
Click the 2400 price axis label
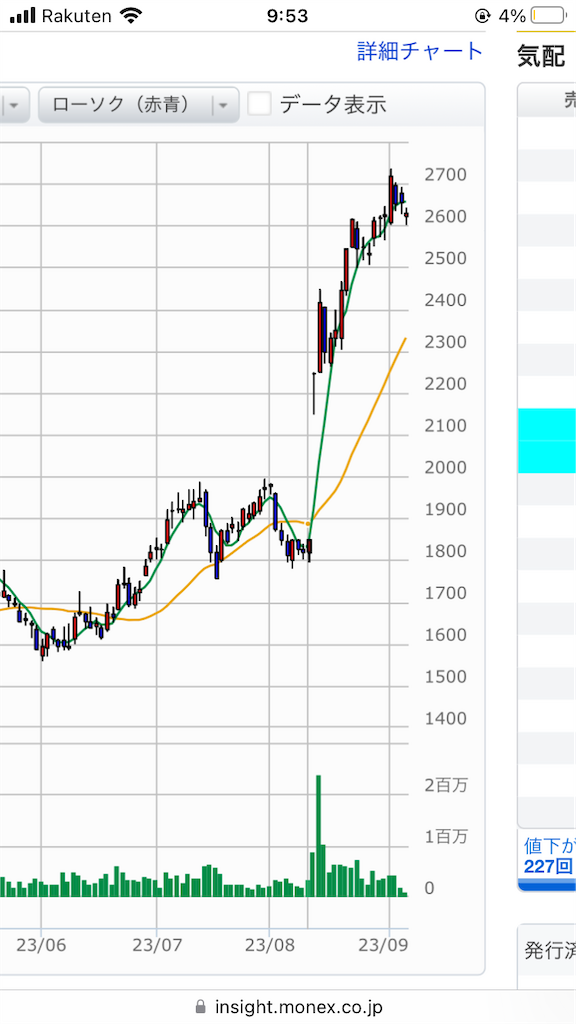[x=445, y=300]
